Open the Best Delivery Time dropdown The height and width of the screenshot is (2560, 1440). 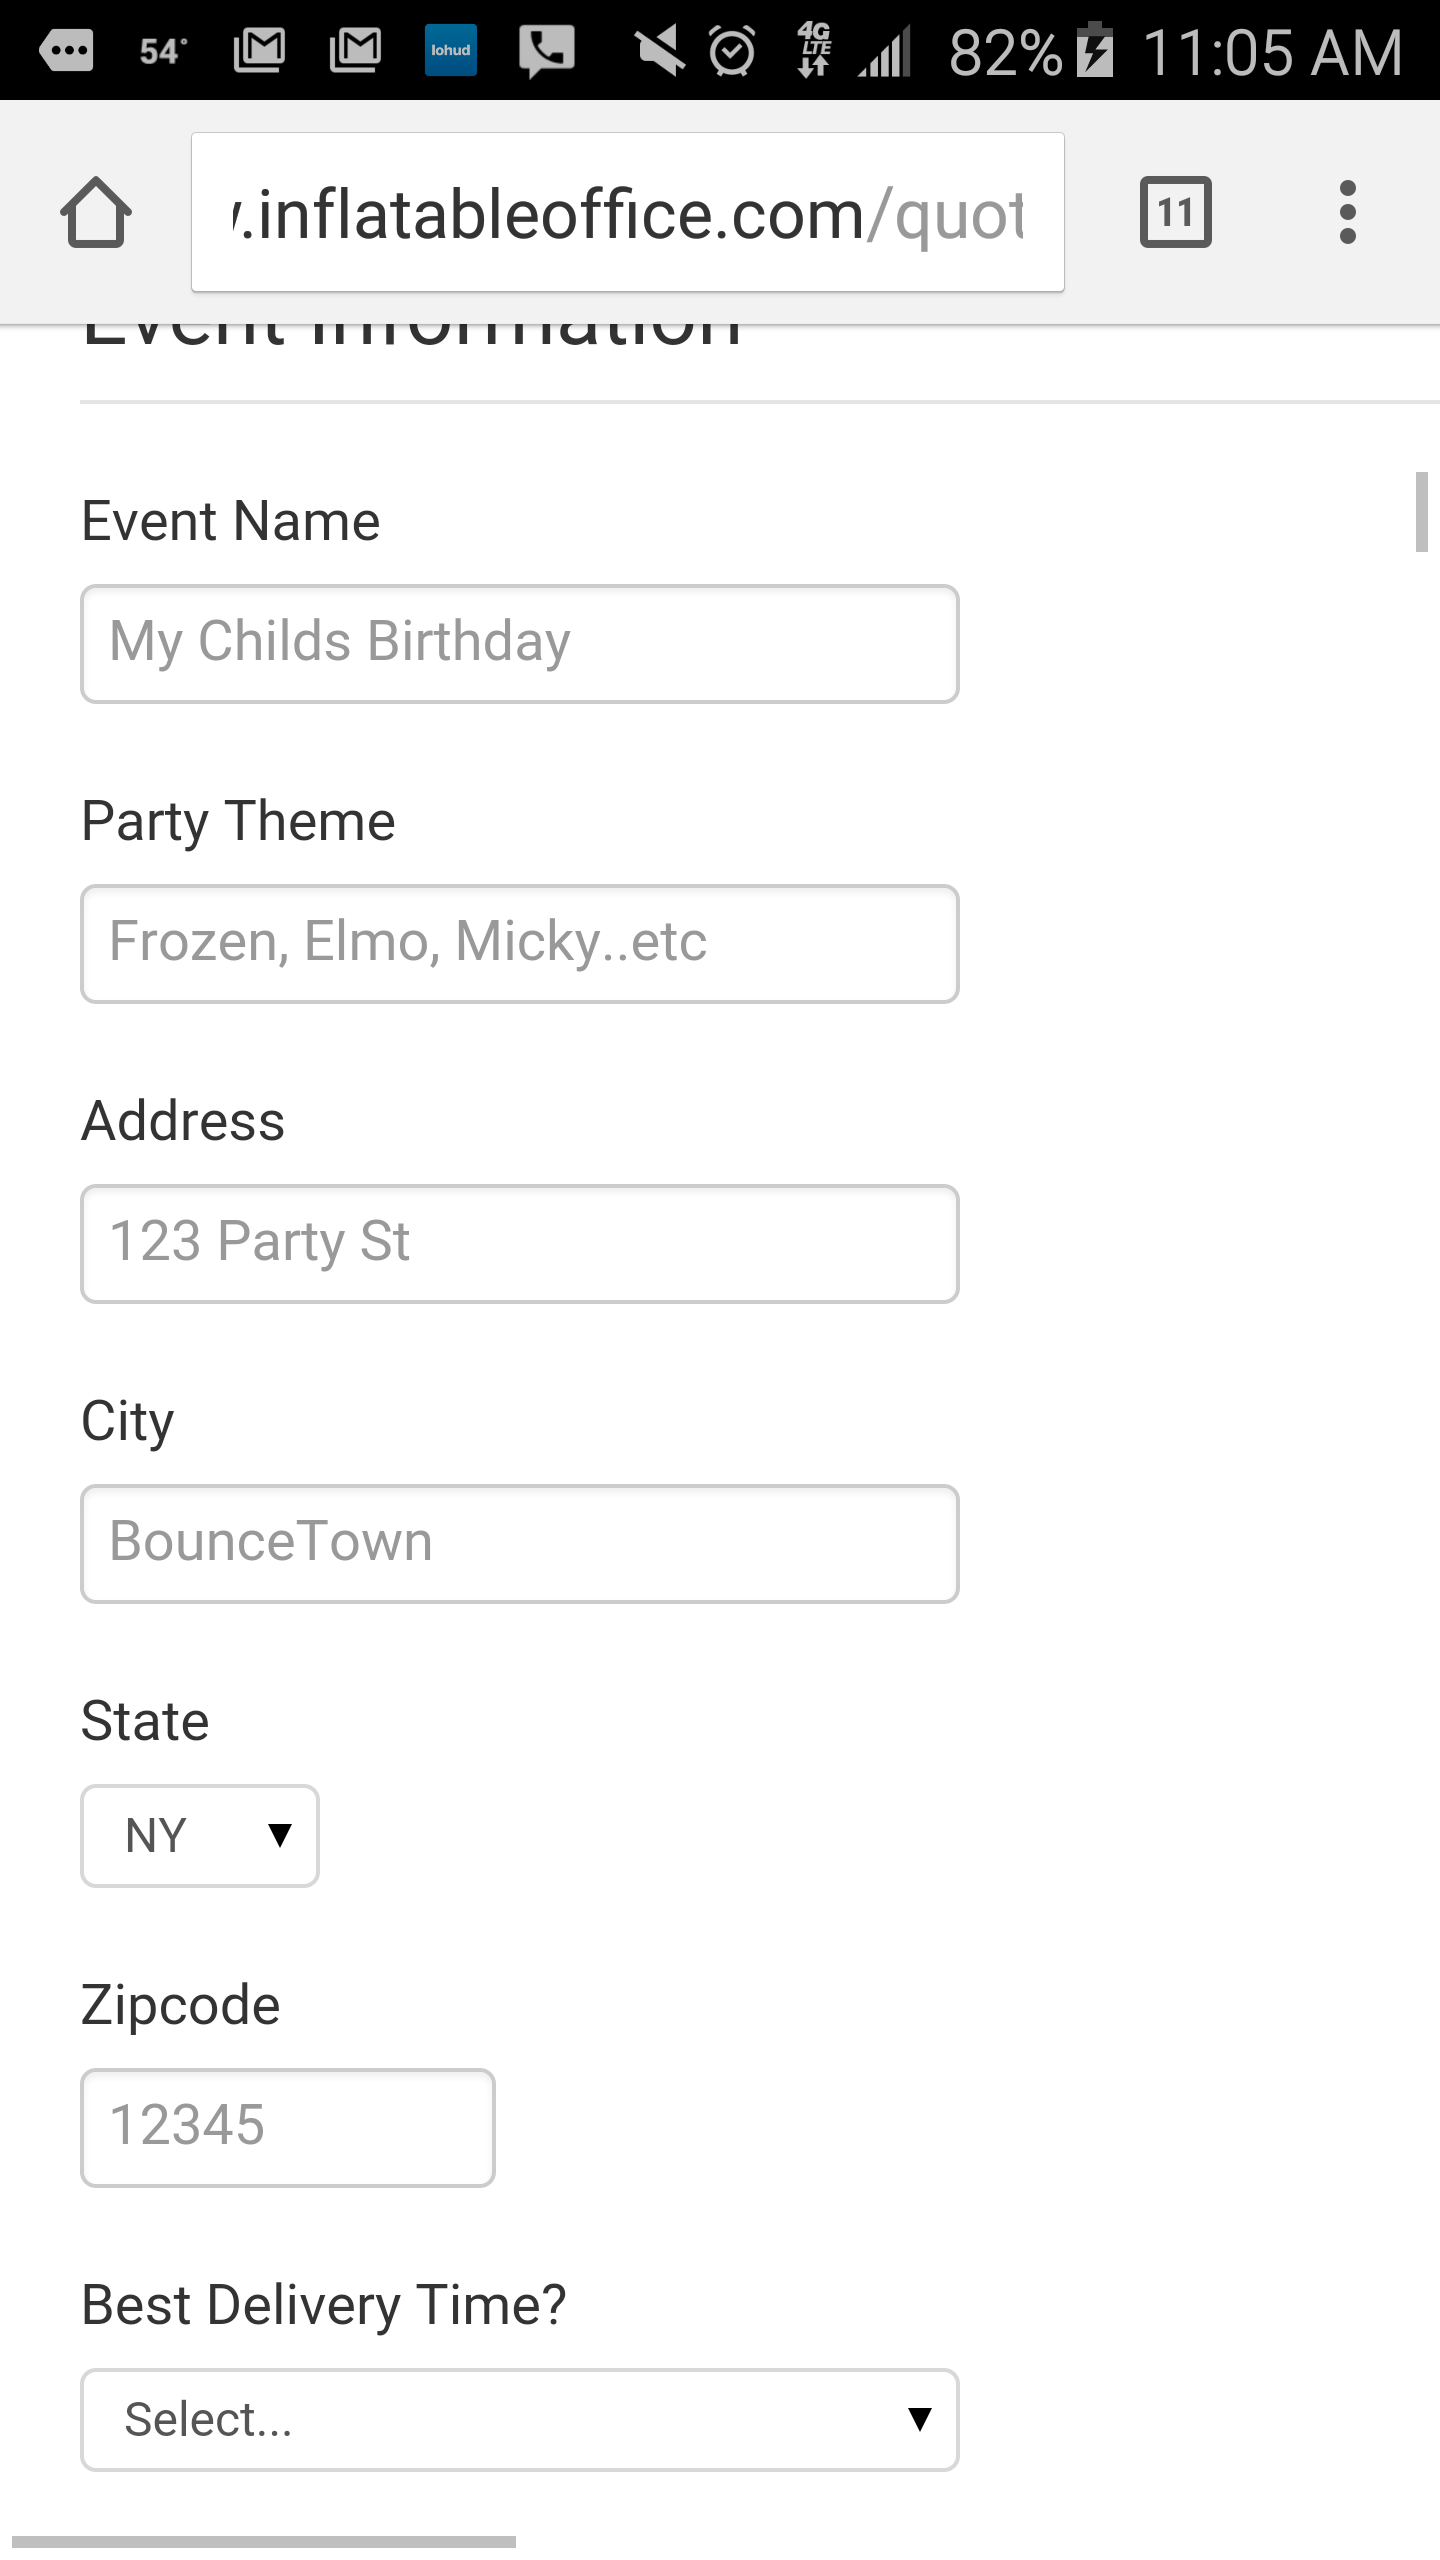point(520,2420)
